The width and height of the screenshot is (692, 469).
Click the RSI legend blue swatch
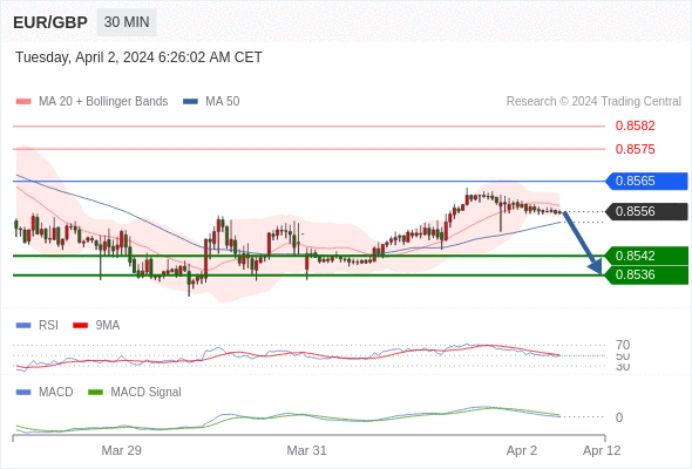tap(23, 326)
